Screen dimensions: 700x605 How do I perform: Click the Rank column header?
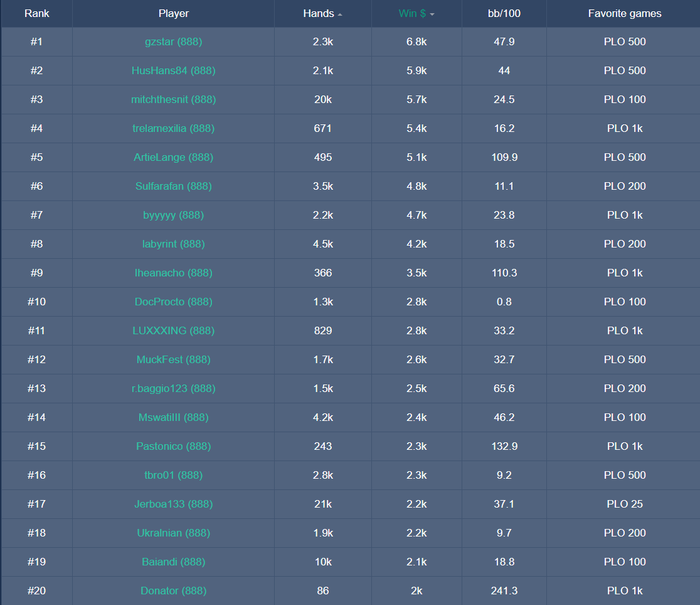(37, 14)
